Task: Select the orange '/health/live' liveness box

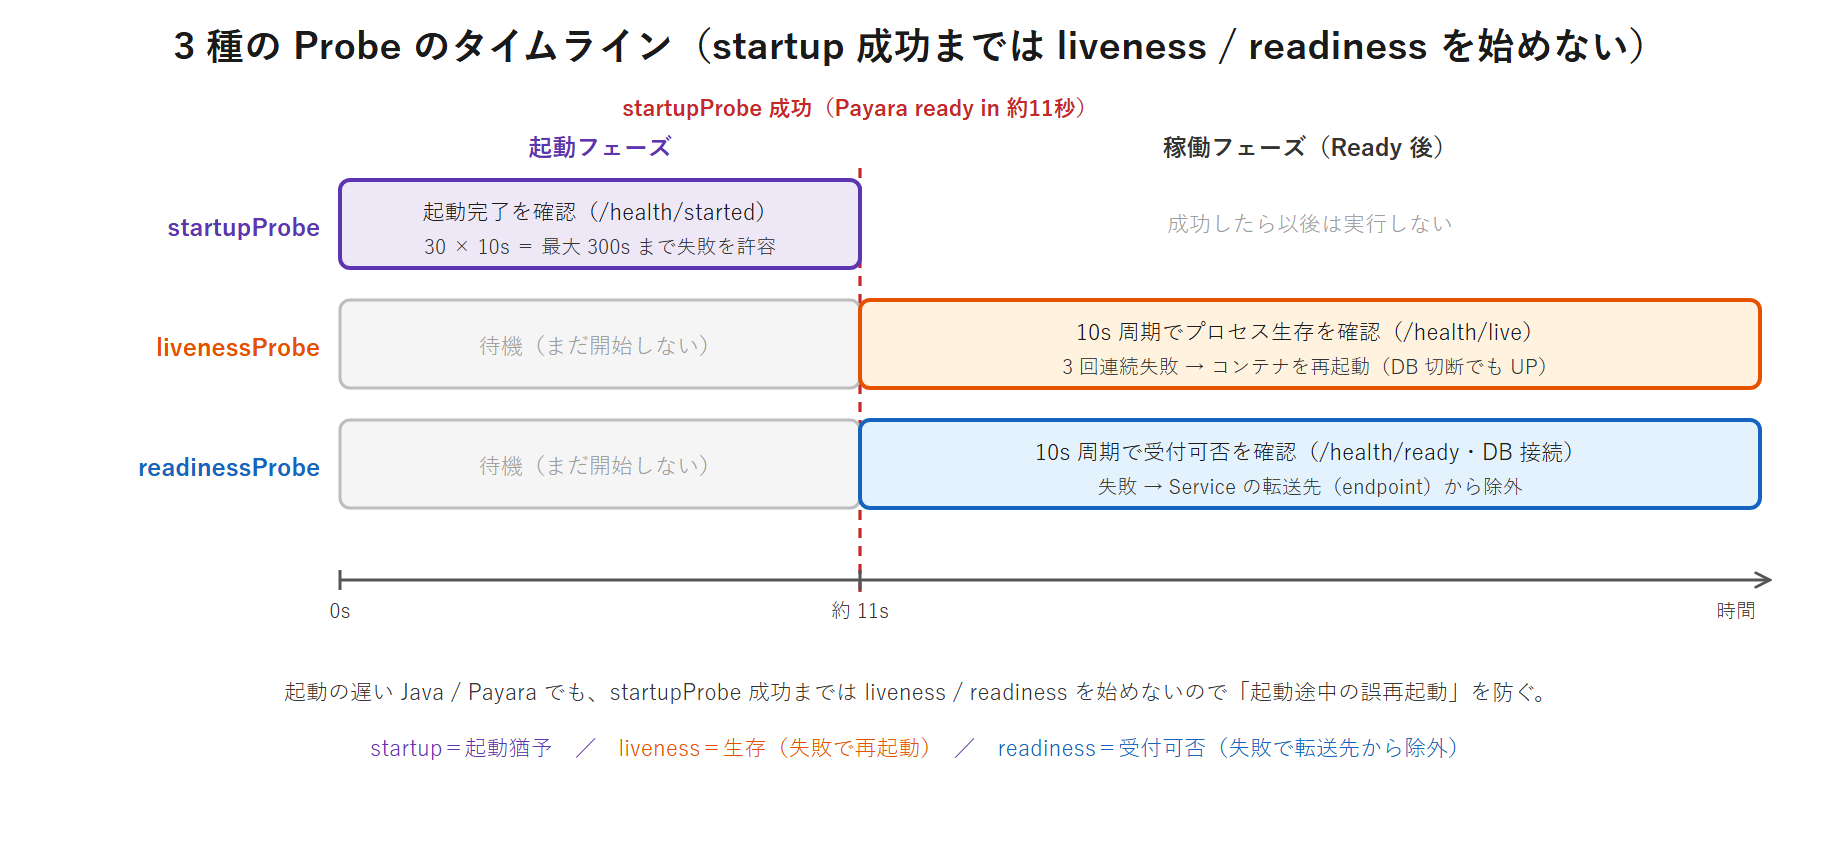Action: (1310, 344)
